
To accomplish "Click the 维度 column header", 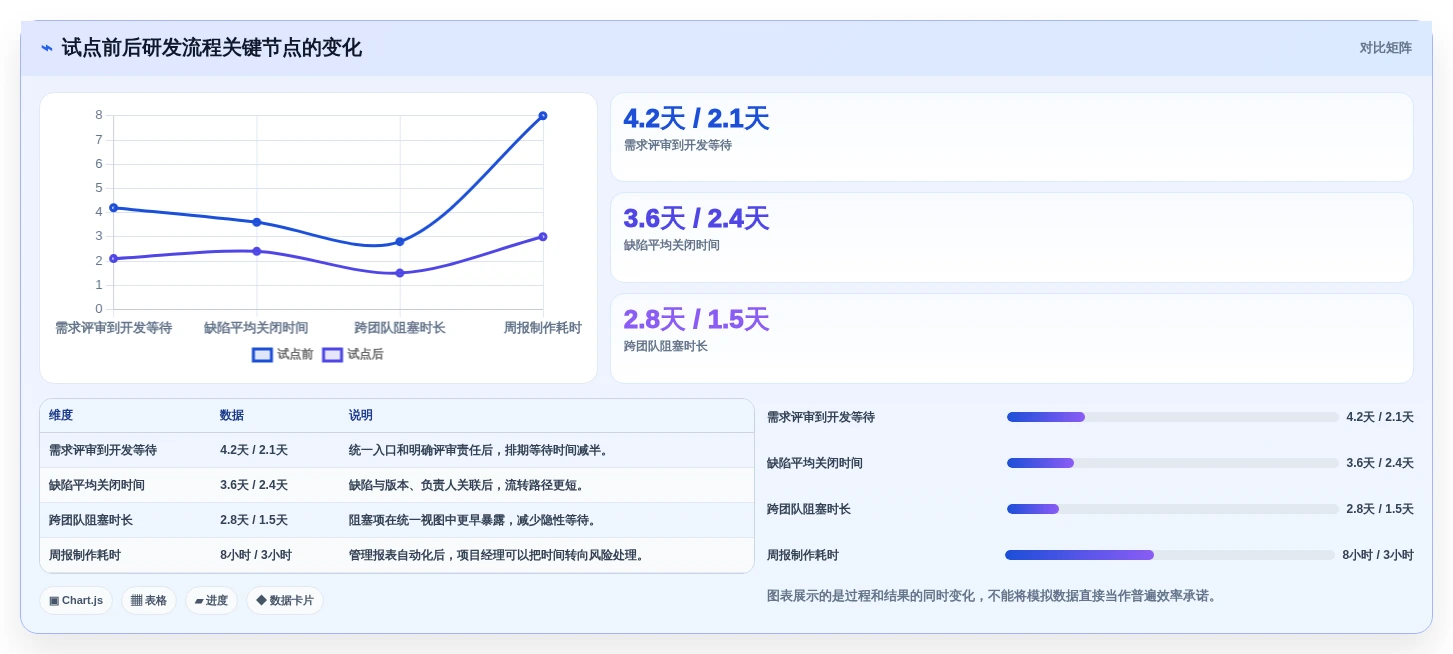I will (x=61, y=416).
